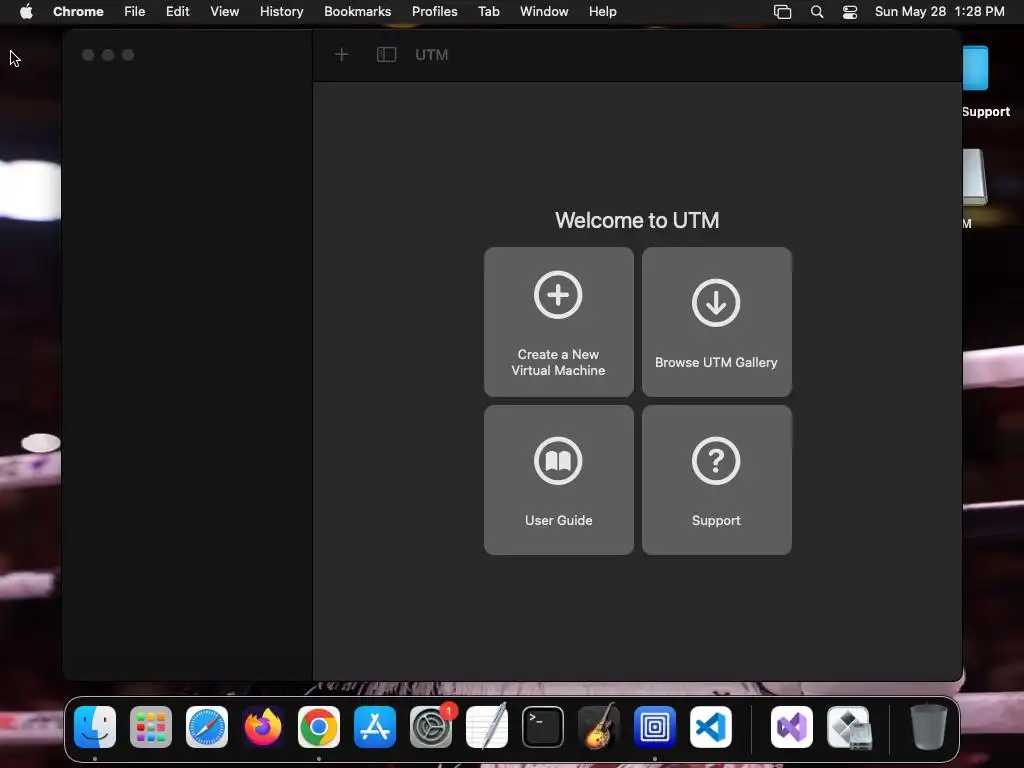Open the Help menu
Viewport: 1024px width, 768px height.
(x=603, y=12)
